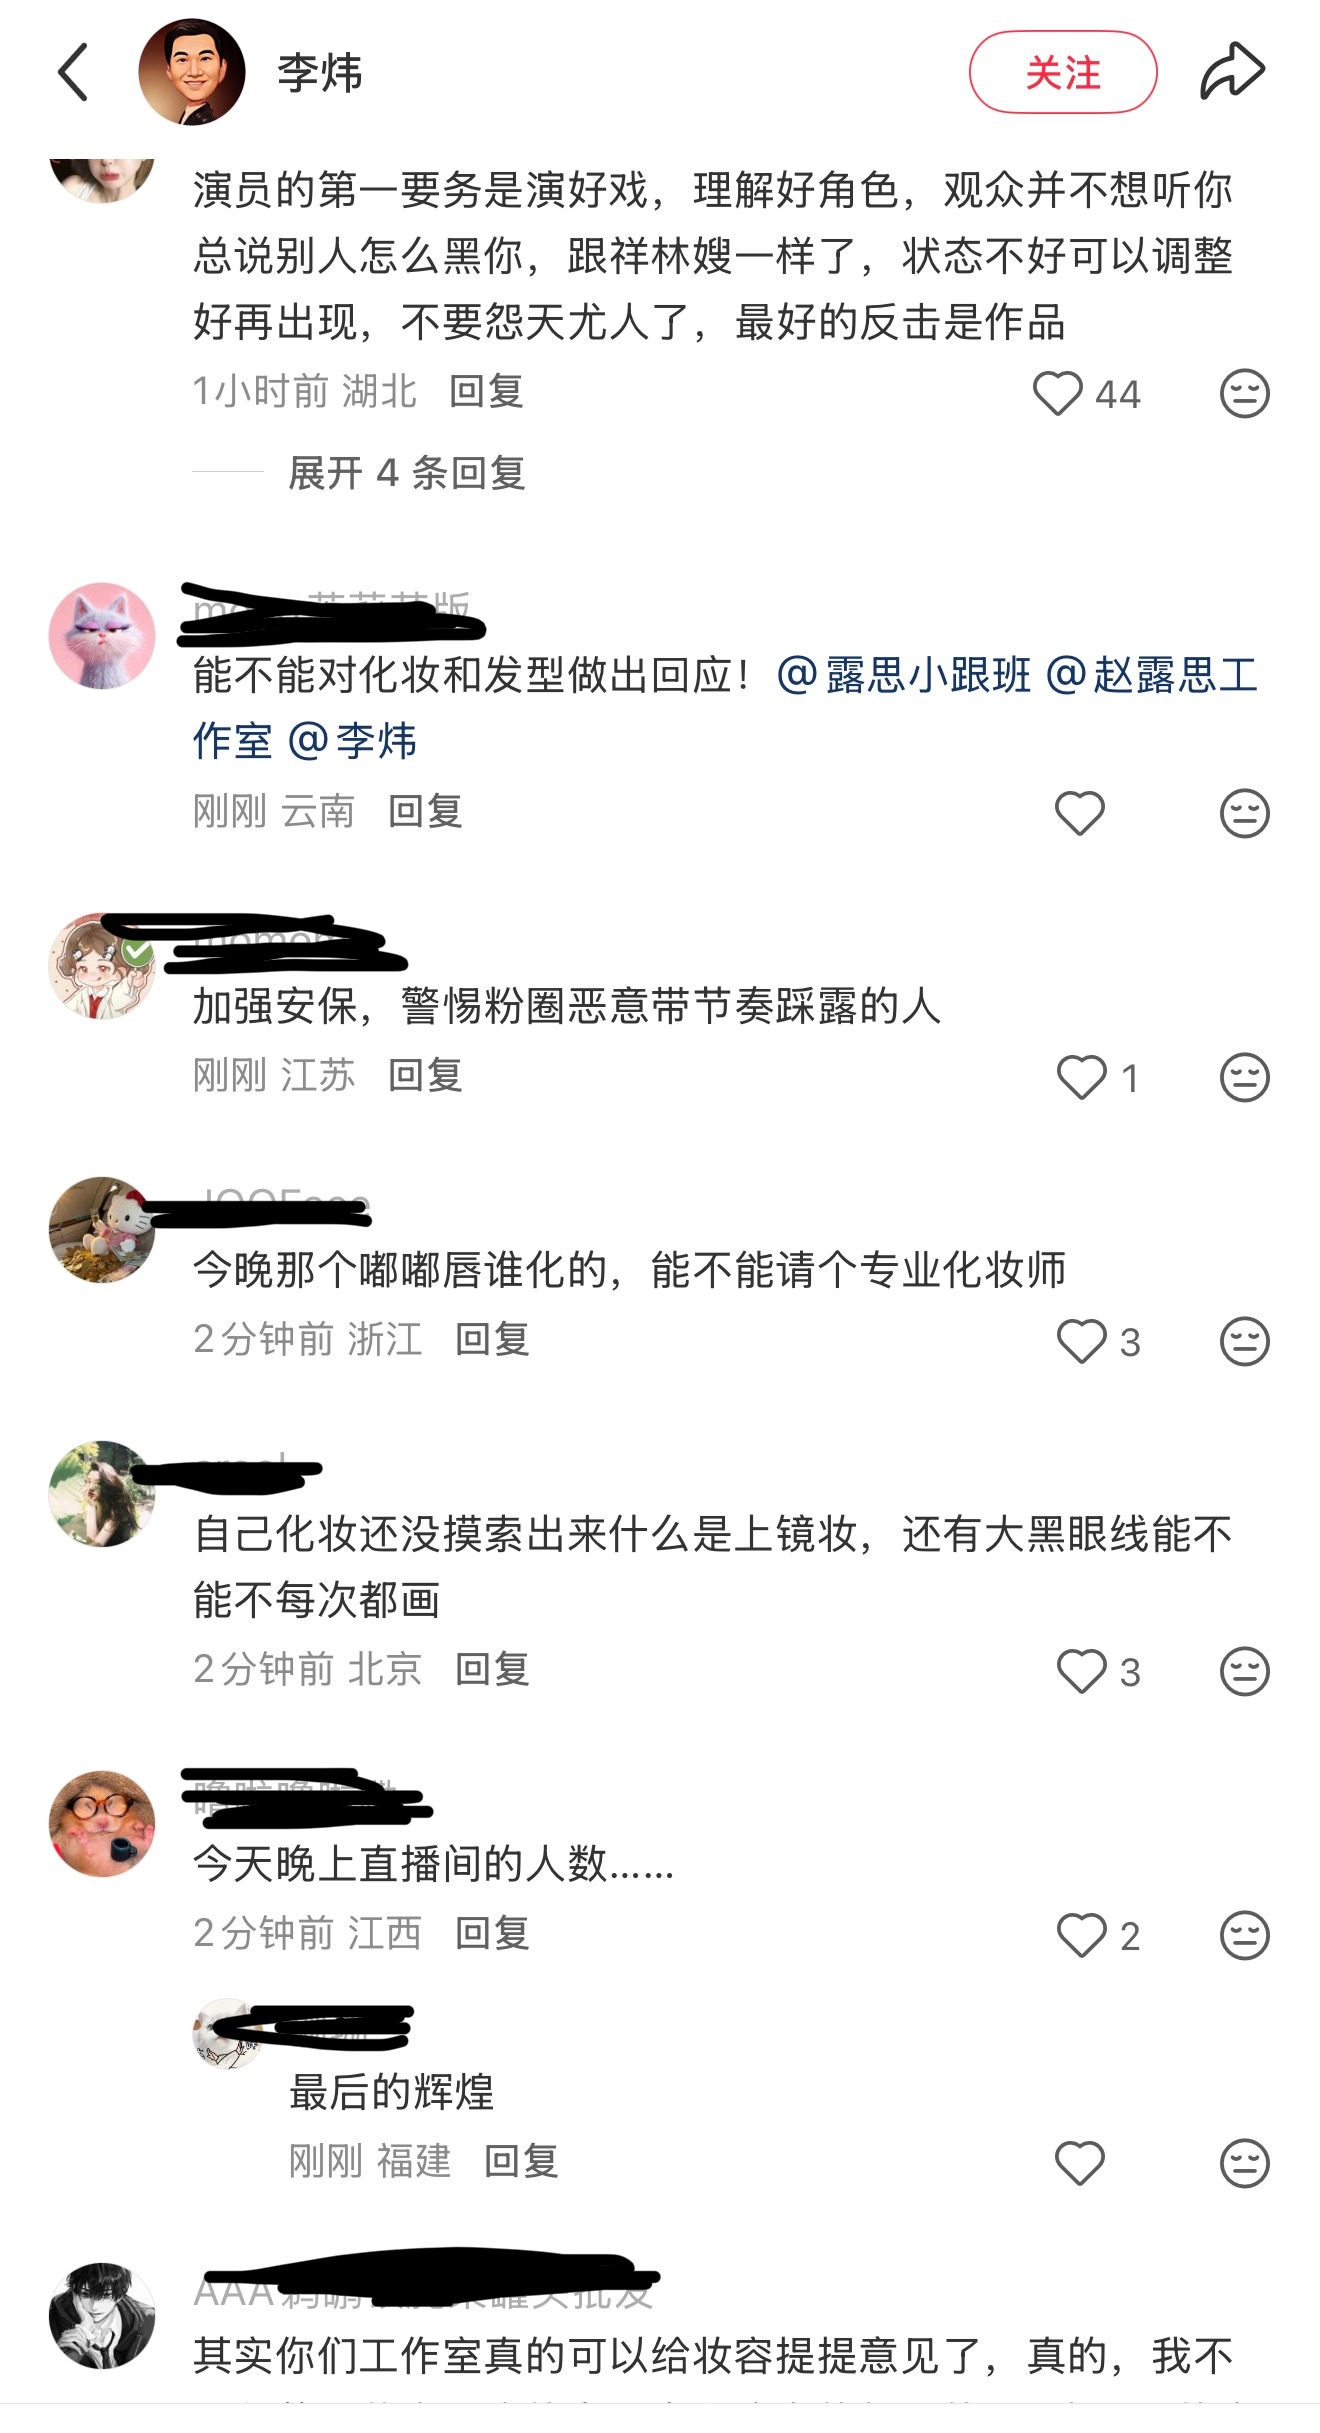This screenshot has height=2433, width=1320.
Task: Expand 展开 4 条回复 replies
Action: 406,473
